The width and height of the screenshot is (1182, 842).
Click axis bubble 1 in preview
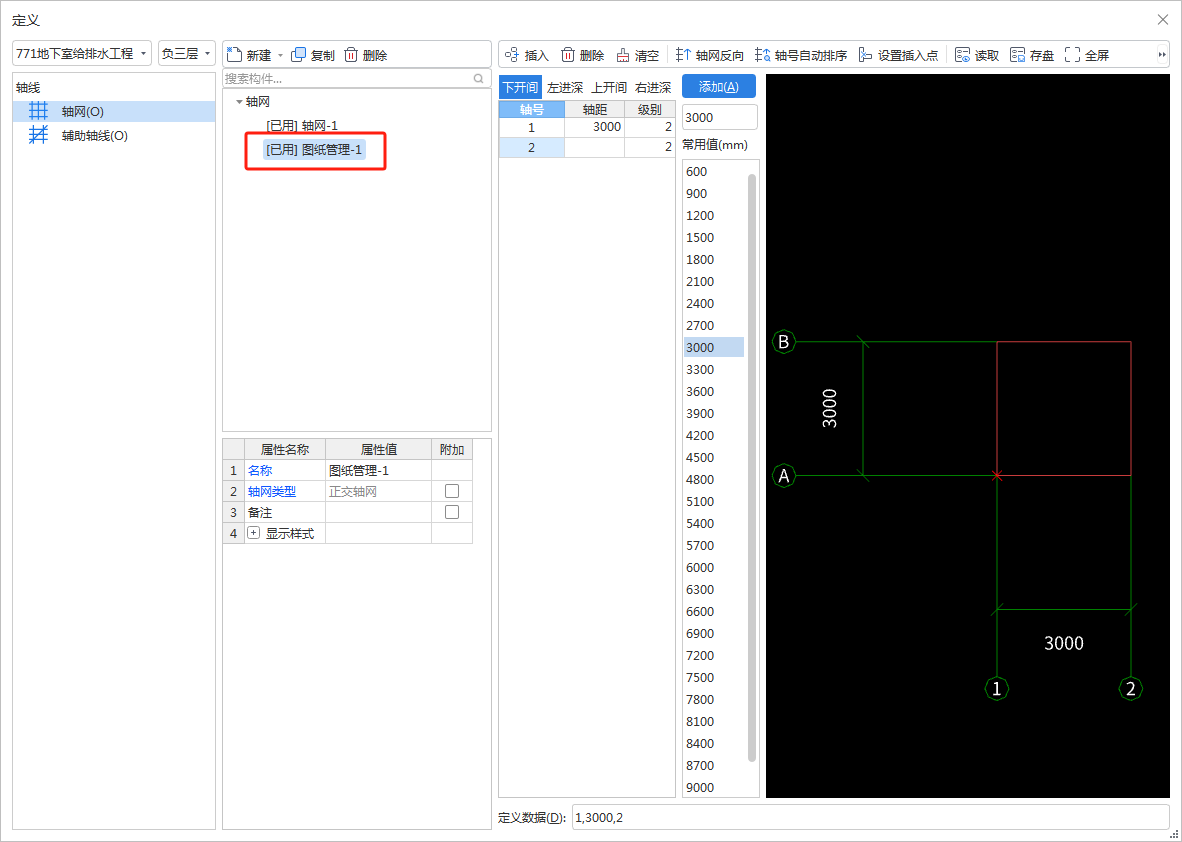(997, 688)
